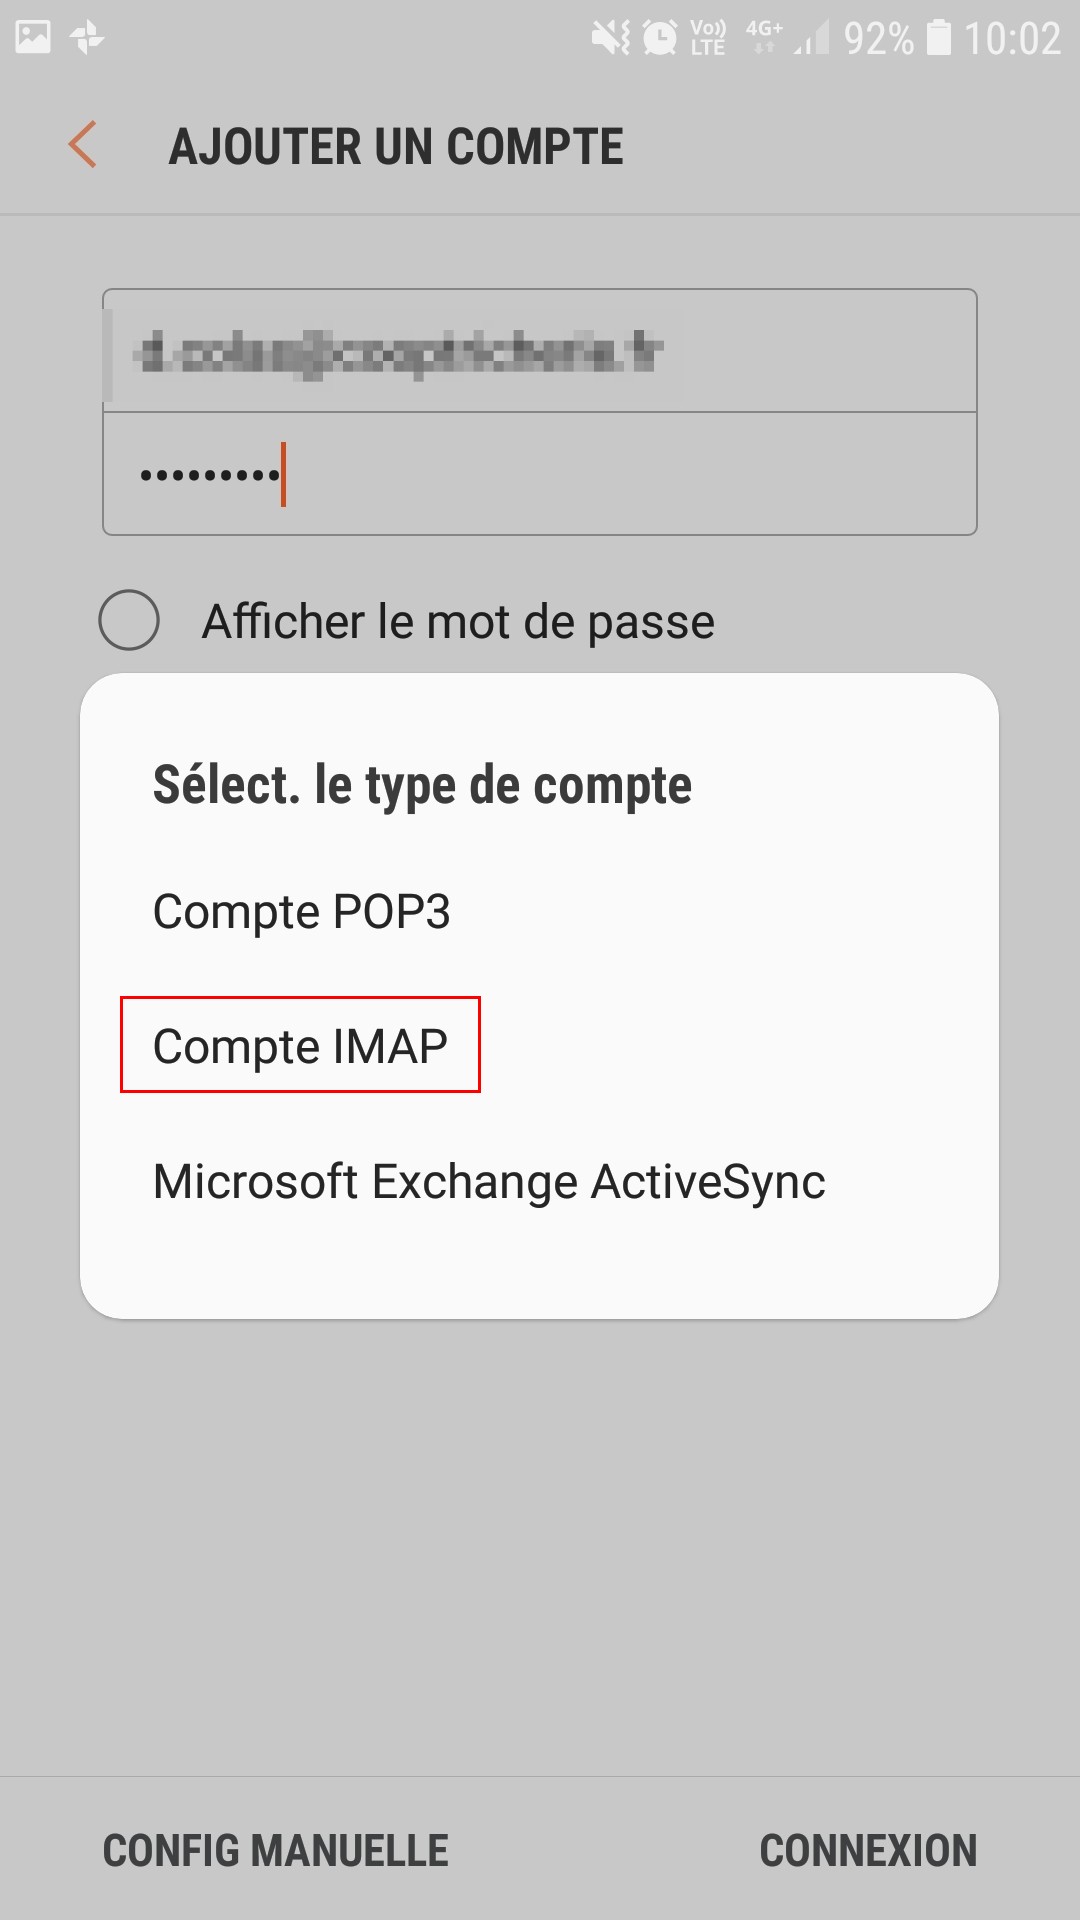Tap the 4G+ signal strength icon
Image resolution: width=1080 pixels, height=1920 pixels.
pyautogui.click(x=788, y=38)
